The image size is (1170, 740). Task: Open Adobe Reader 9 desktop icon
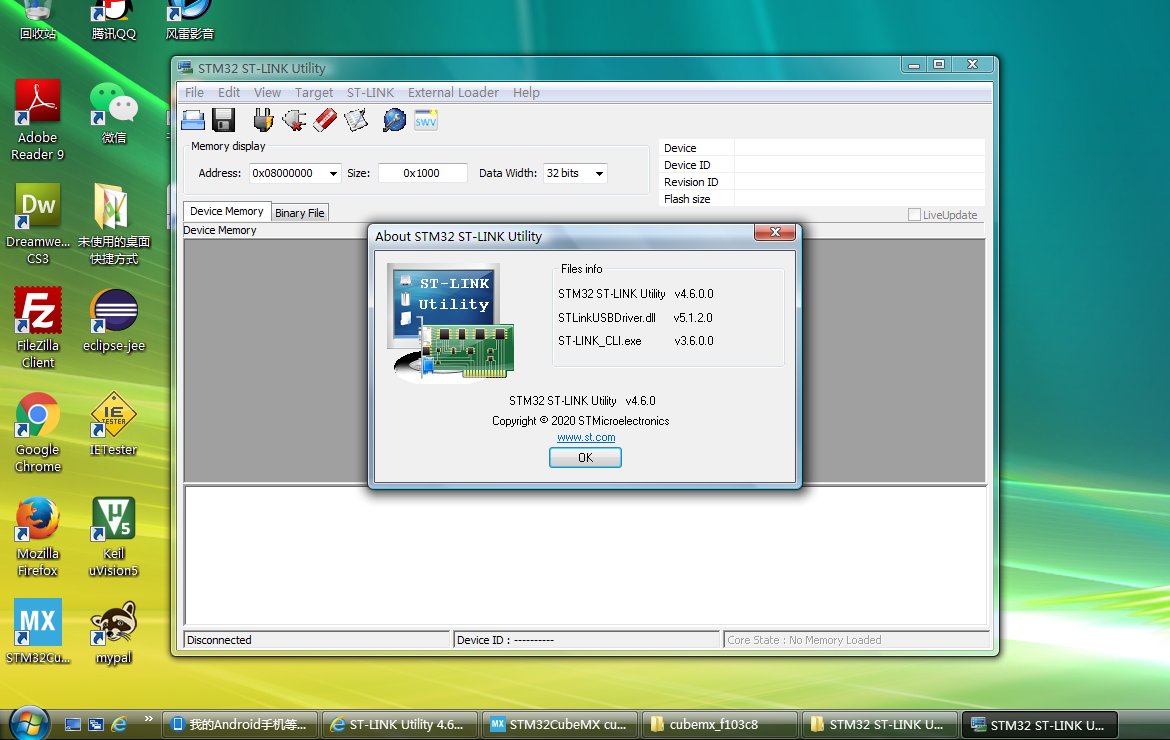(37, 119)
